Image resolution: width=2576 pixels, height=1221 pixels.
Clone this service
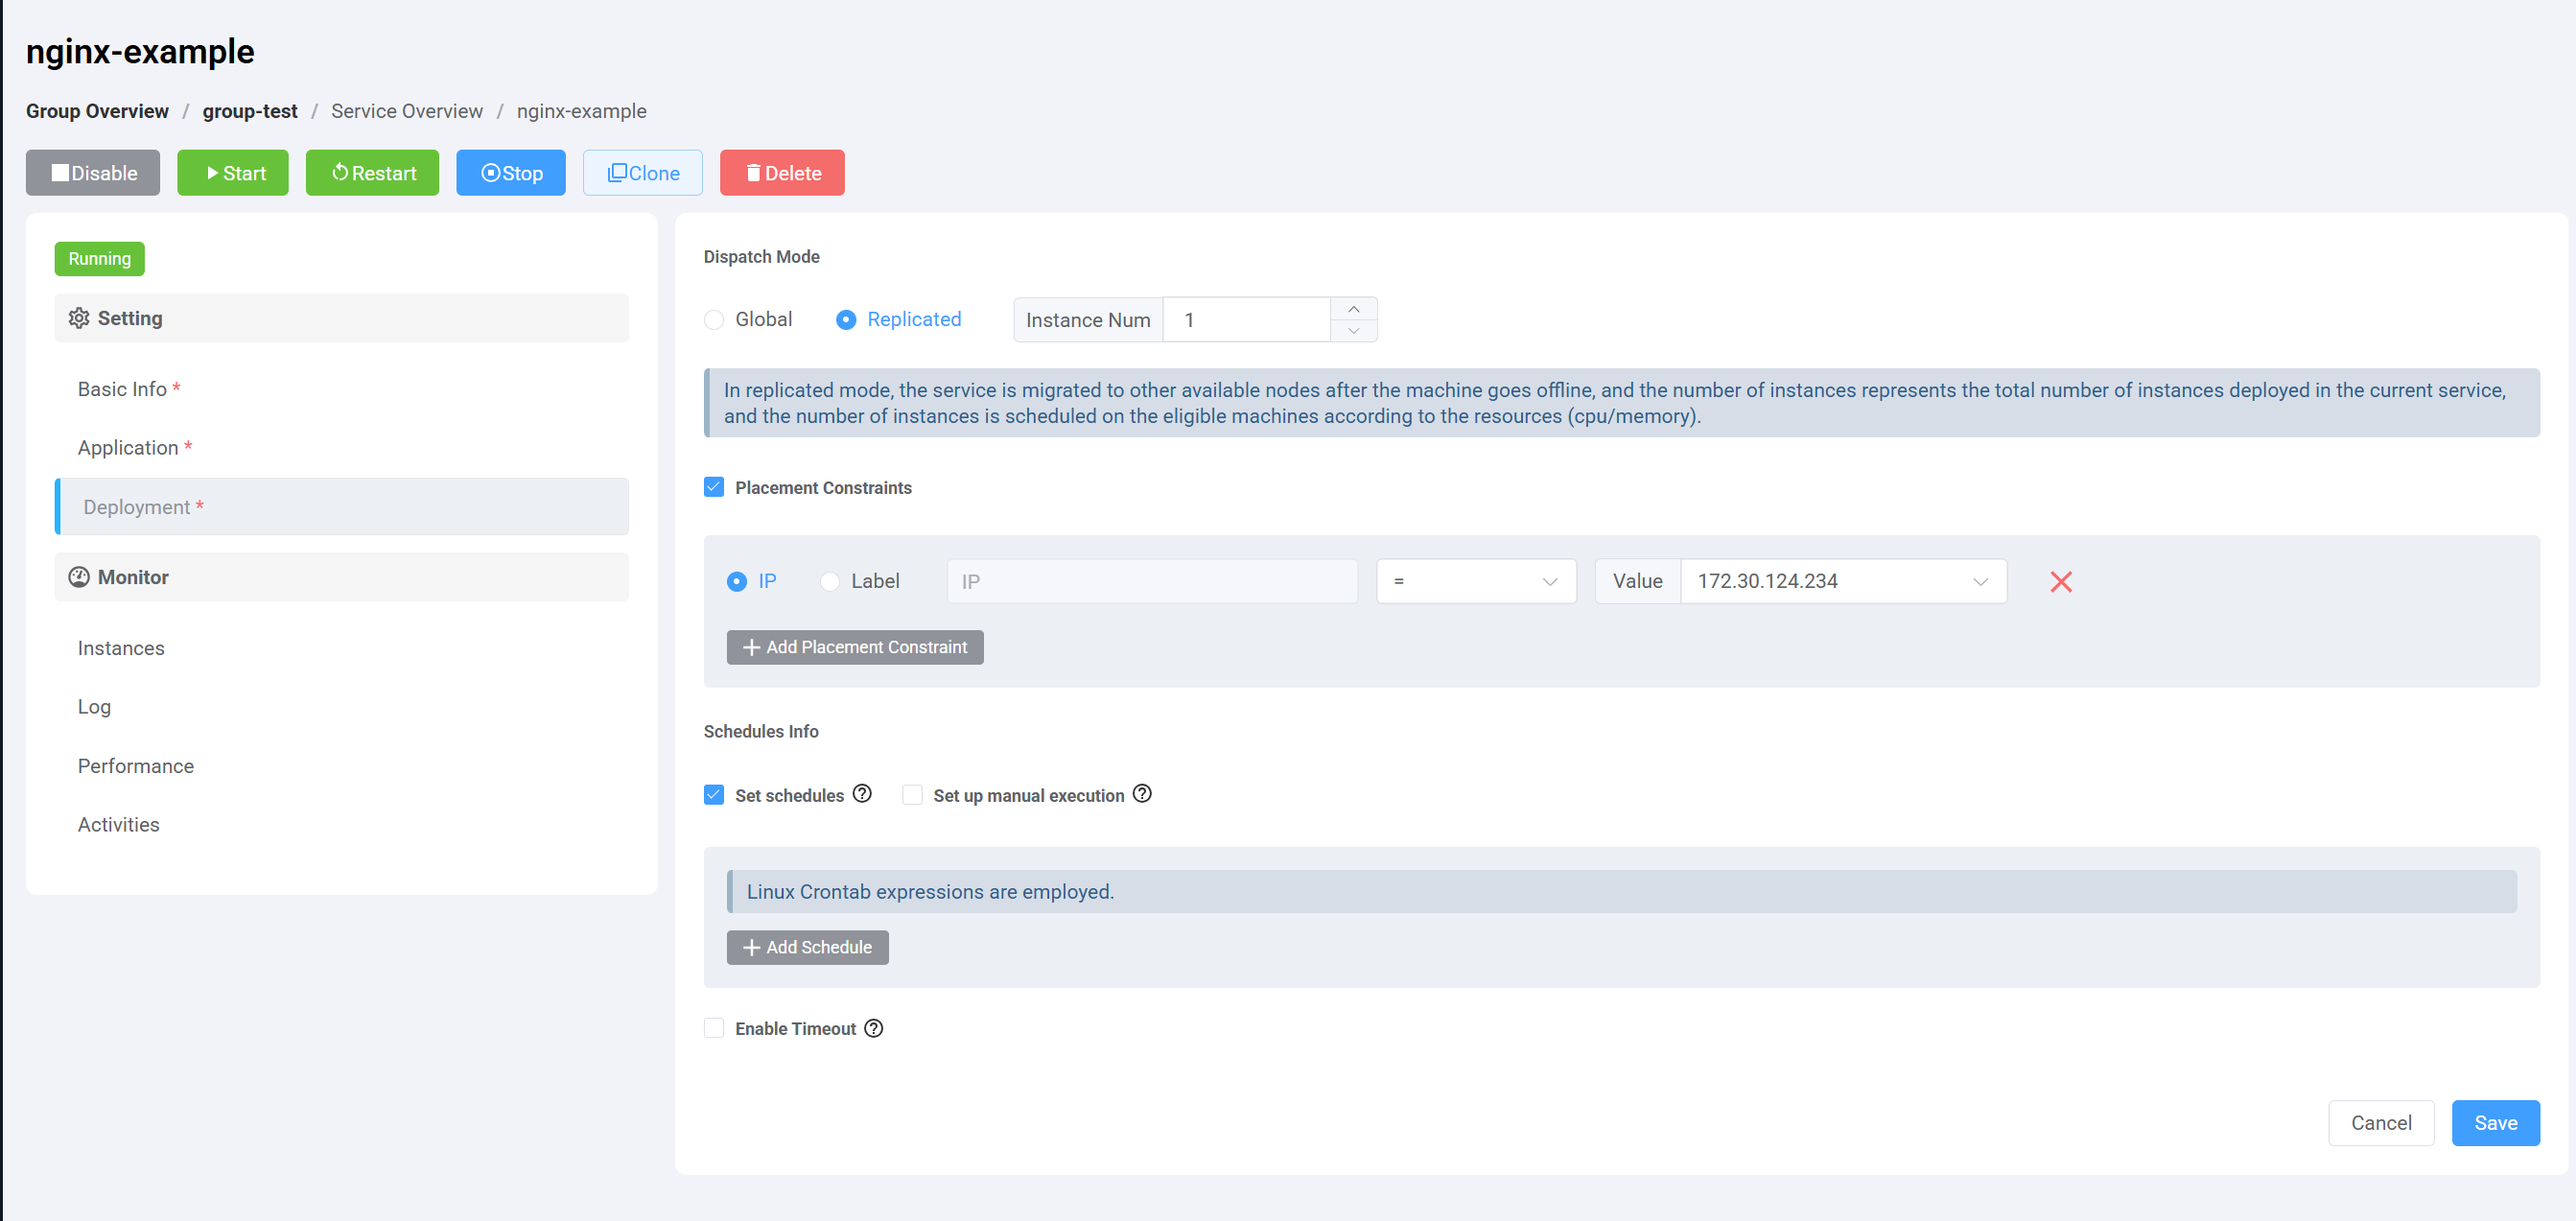point(643,173)
